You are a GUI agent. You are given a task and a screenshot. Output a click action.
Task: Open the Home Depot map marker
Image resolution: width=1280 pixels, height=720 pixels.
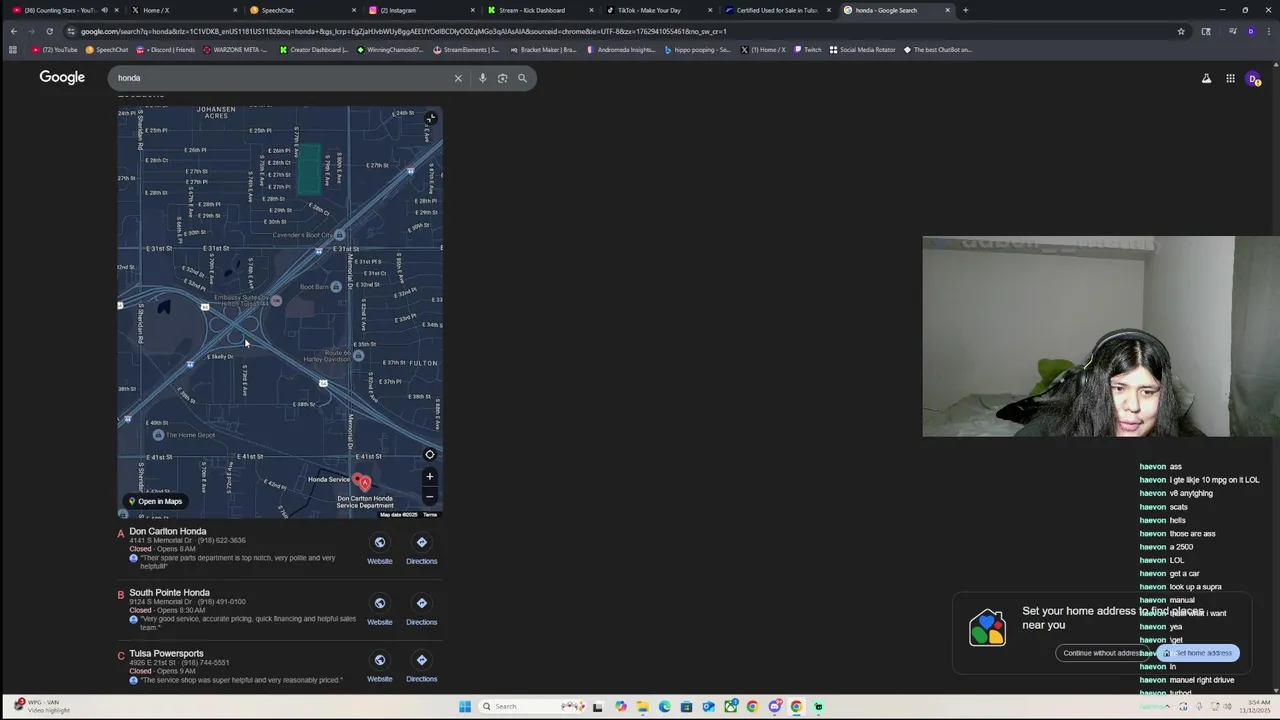click(158, 435)
